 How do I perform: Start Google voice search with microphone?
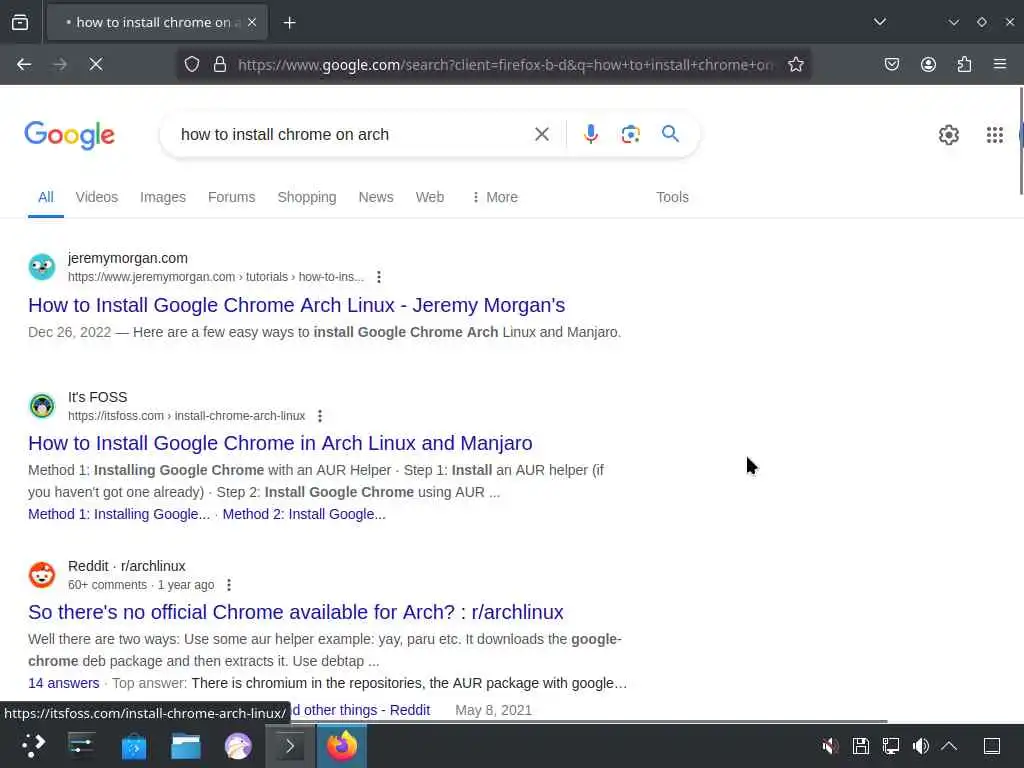pyautogui.click(x=590, y=134)
